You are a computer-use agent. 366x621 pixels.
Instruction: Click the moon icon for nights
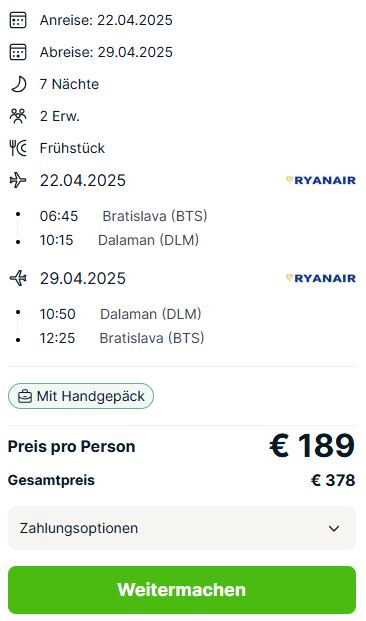pos(18,84)
